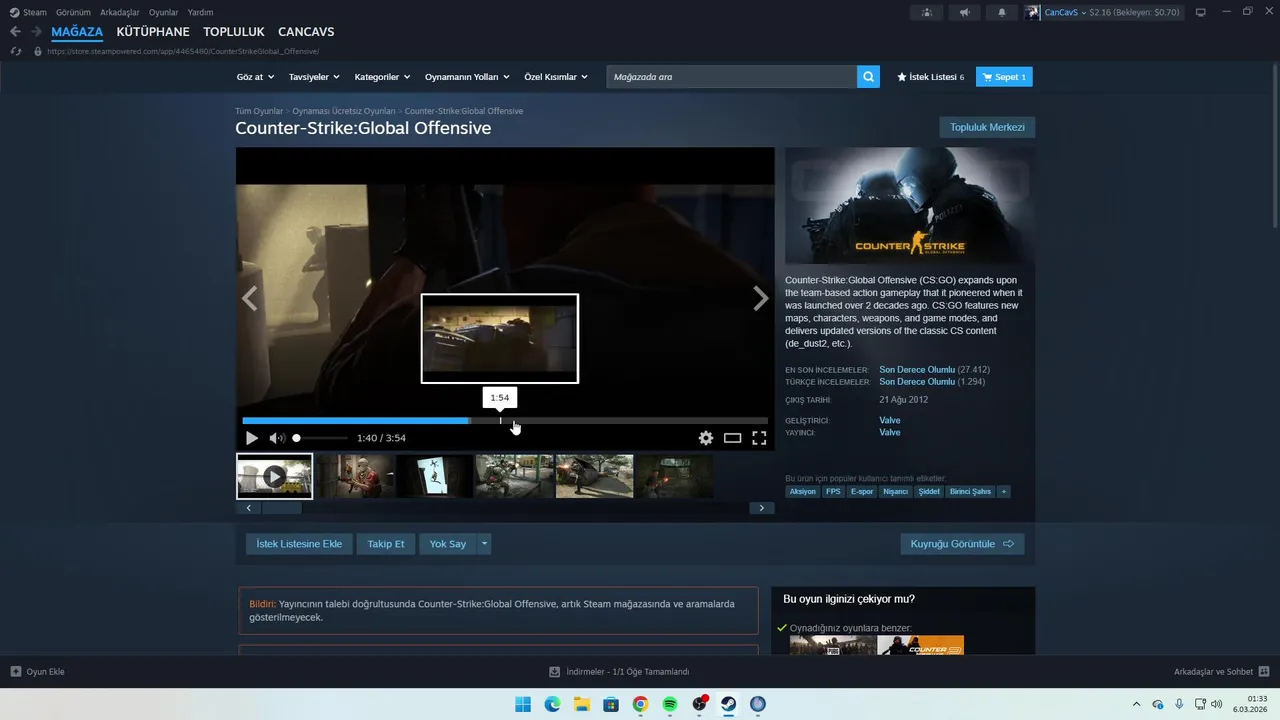Switch to Big Picture mode monitor icon
Image resolution: width=1280 pixels, height=720 pixels.
point(1200,12)
